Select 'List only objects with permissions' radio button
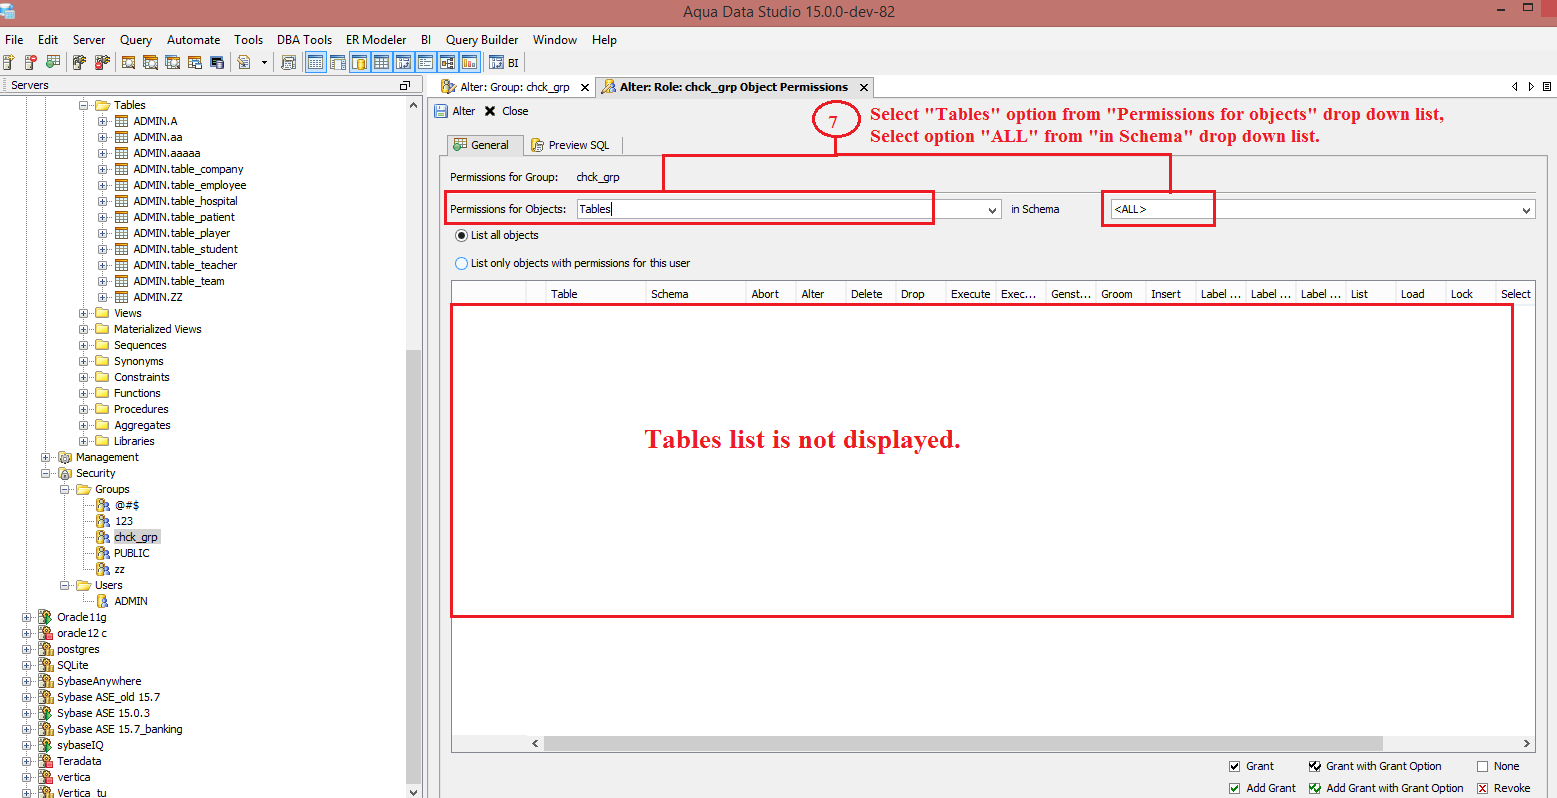The image size is (1557, 798). point(461,263)
